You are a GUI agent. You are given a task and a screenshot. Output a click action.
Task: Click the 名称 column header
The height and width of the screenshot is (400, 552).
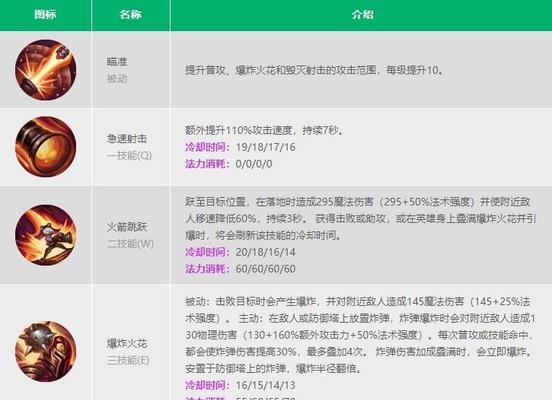pyautogui.click(x=130, y=14)
